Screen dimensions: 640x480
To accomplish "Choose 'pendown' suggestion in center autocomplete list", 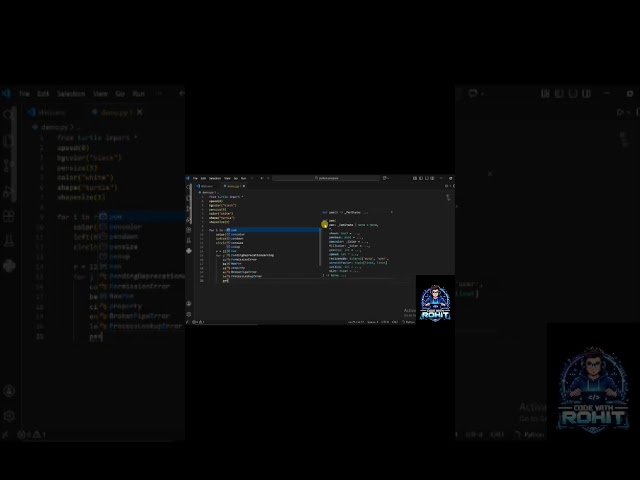I will coord(273,238).
